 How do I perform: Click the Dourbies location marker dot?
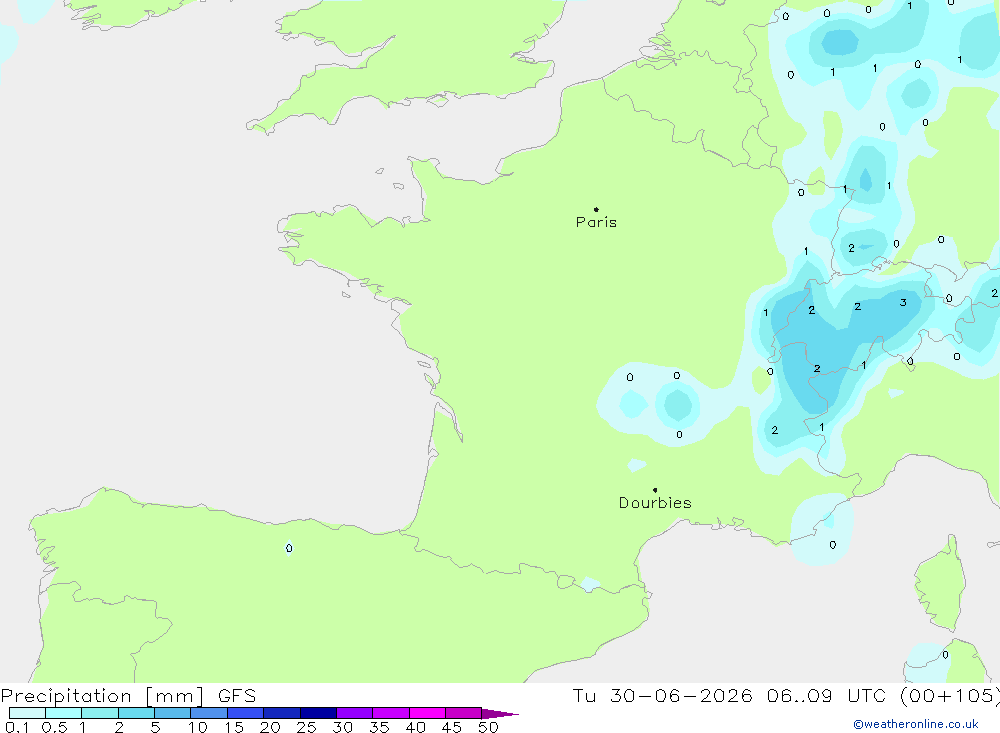point(655,490)
